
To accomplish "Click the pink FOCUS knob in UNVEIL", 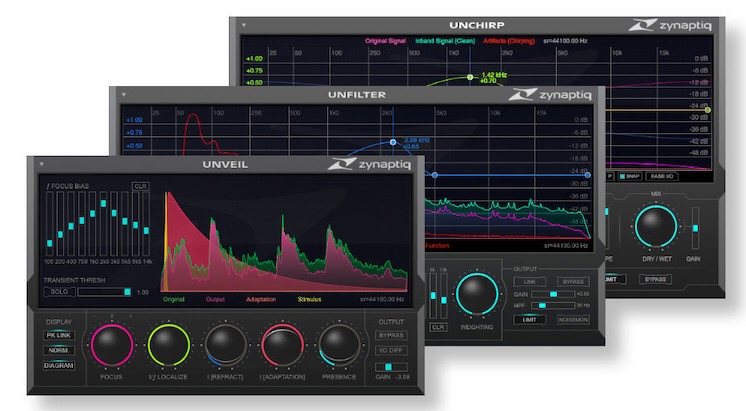I will click(x=111, y=345).
